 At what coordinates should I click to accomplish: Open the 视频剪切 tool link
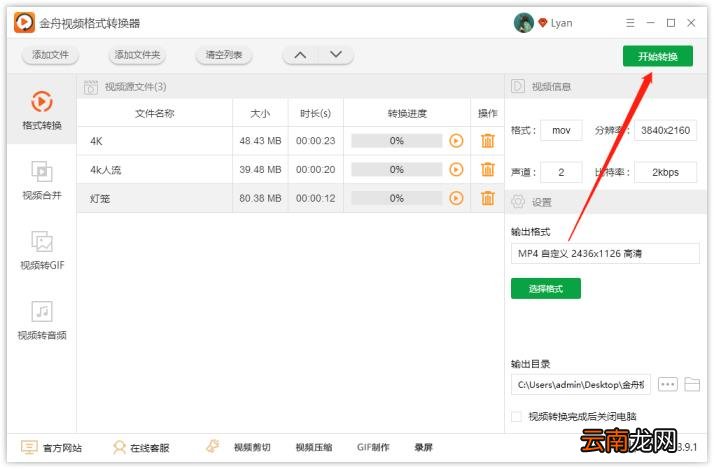252,448
